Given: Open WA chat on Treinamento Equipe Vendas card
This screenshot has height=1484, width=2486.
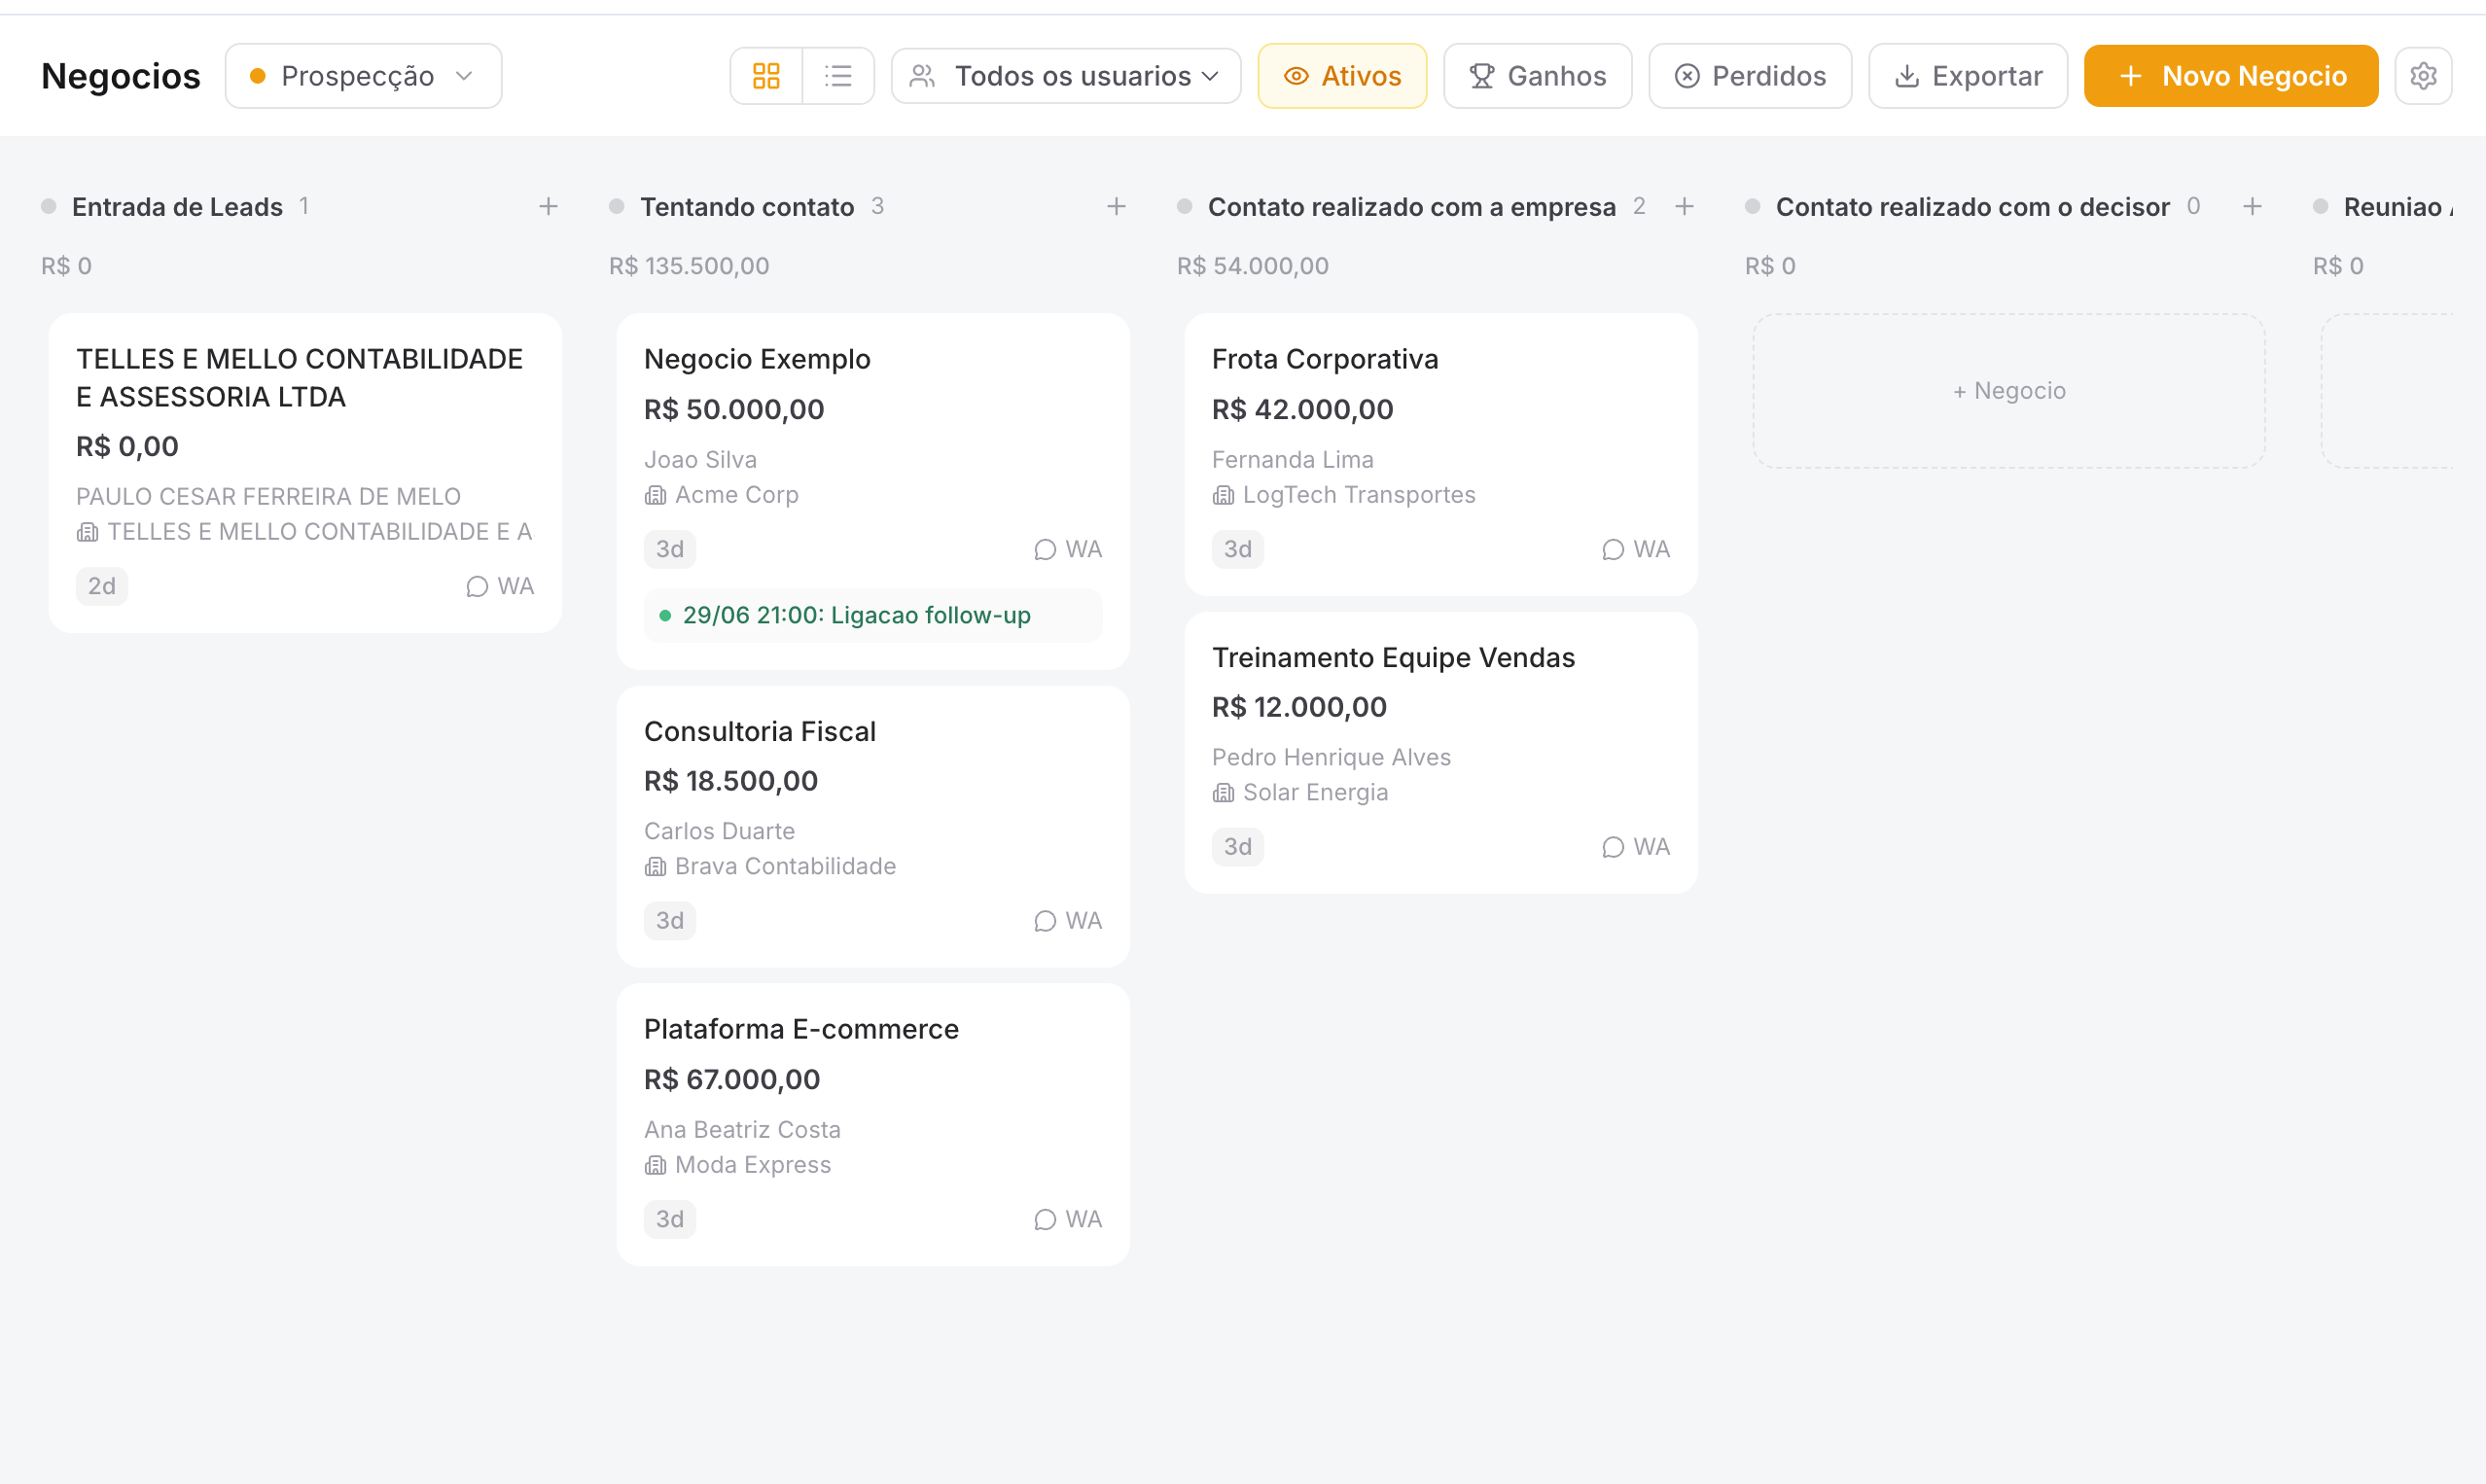Looking at the screenshot, I should 1636,848.
